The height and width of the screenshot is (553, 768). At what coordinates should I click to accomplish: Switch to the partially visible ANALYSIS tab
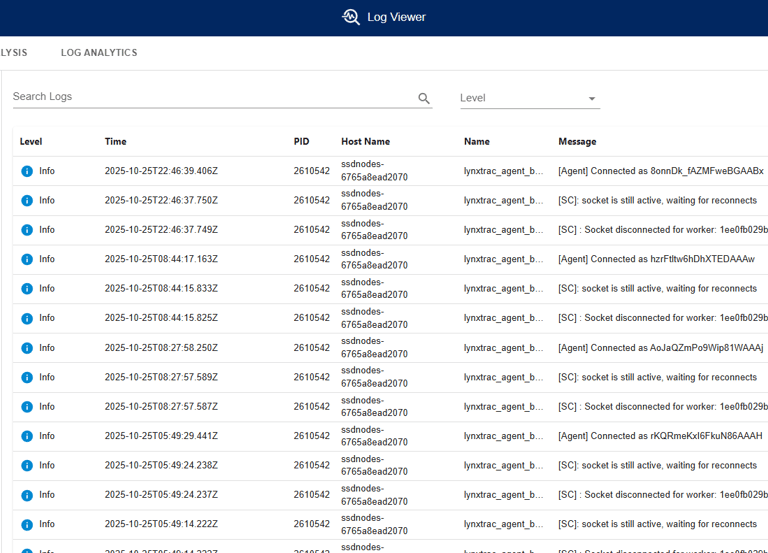(14, 52)
